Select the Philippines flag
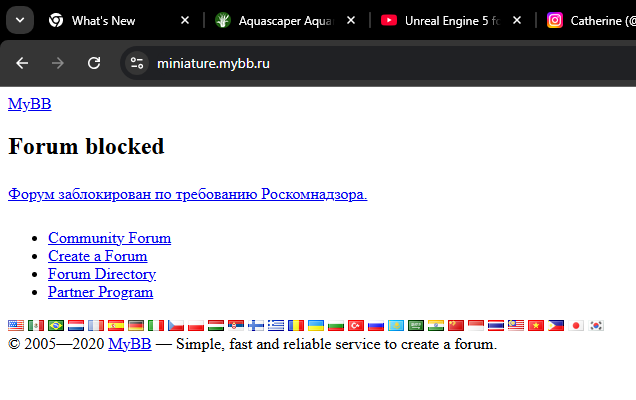Image resolution: width=636 pixels, height=400 pixels. point(556,325)
